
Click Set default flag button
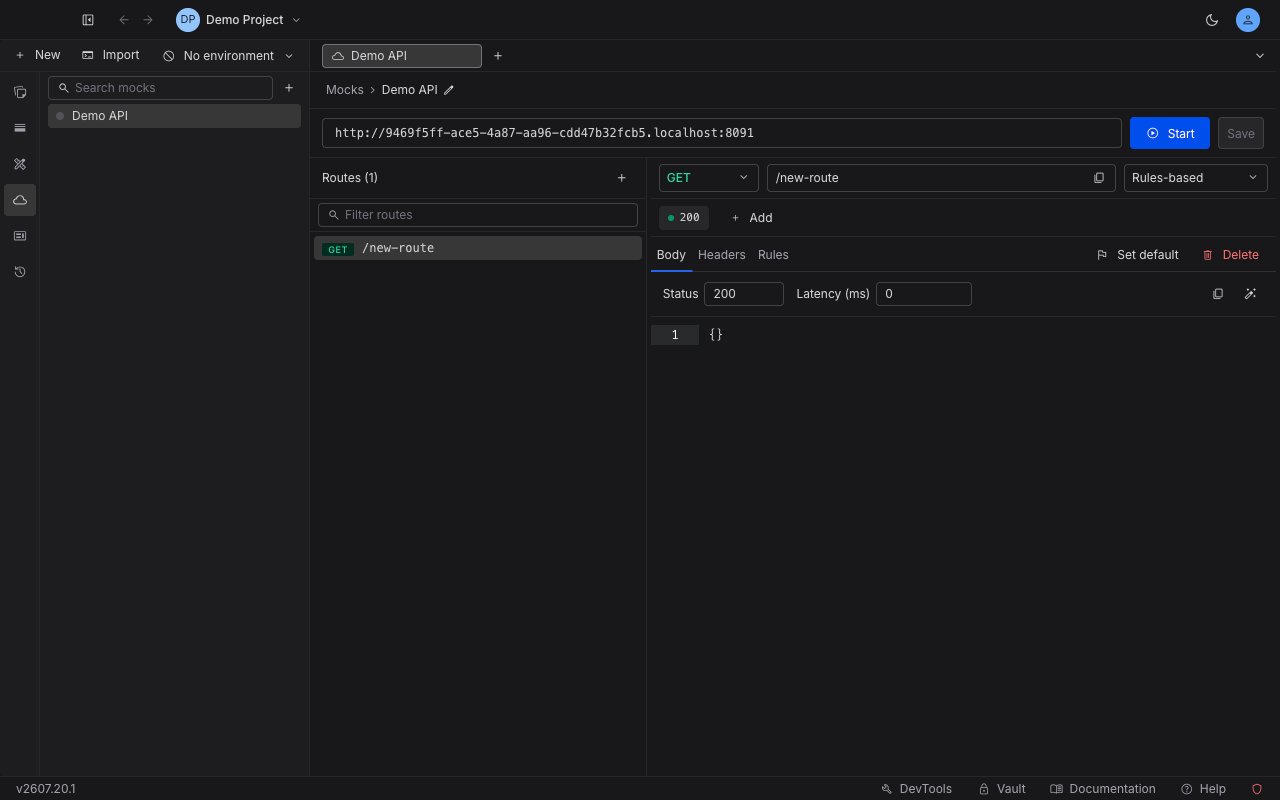coord(1138,255)
